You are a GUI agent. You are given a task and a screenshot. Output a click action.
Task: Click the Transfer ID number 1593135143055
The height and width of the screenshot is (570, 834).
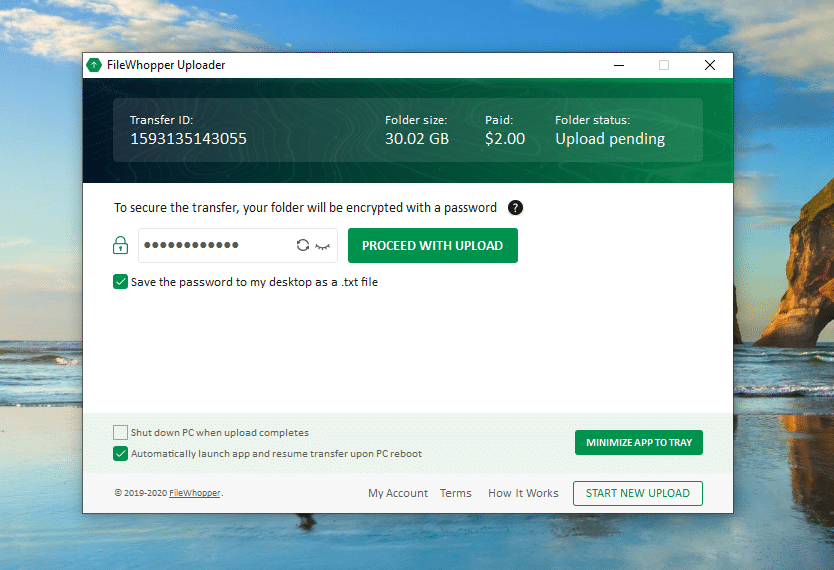(x=188, y=139)
